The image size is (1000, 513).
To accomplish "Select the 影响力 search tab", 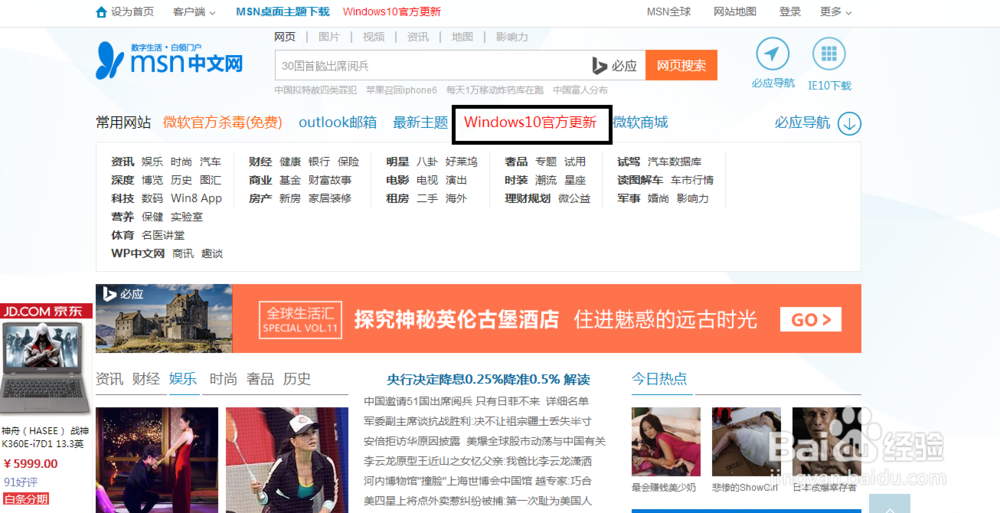I will 512,37.
